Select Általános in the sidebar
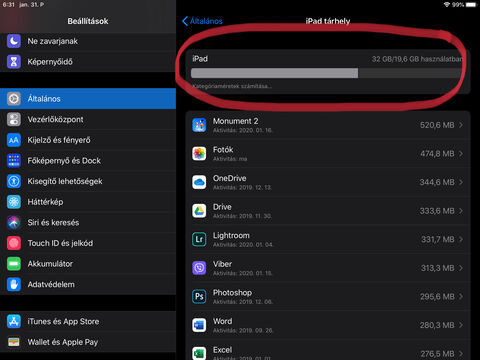 click(88, 99)
